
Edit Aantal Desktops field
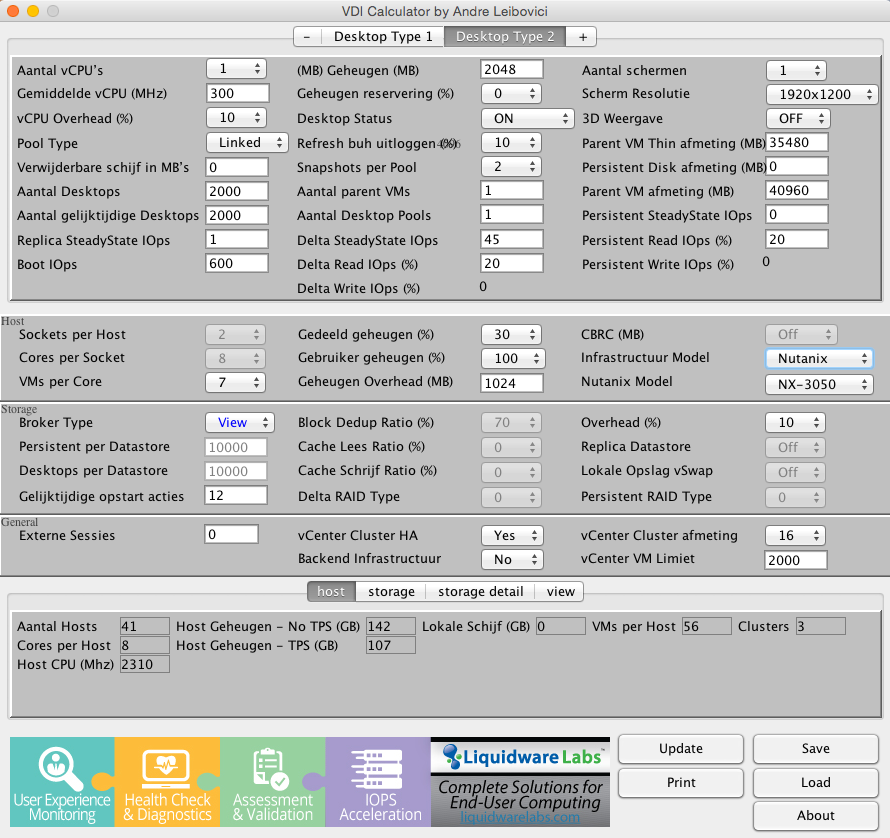pyautogui.click(x=237, y=191)
